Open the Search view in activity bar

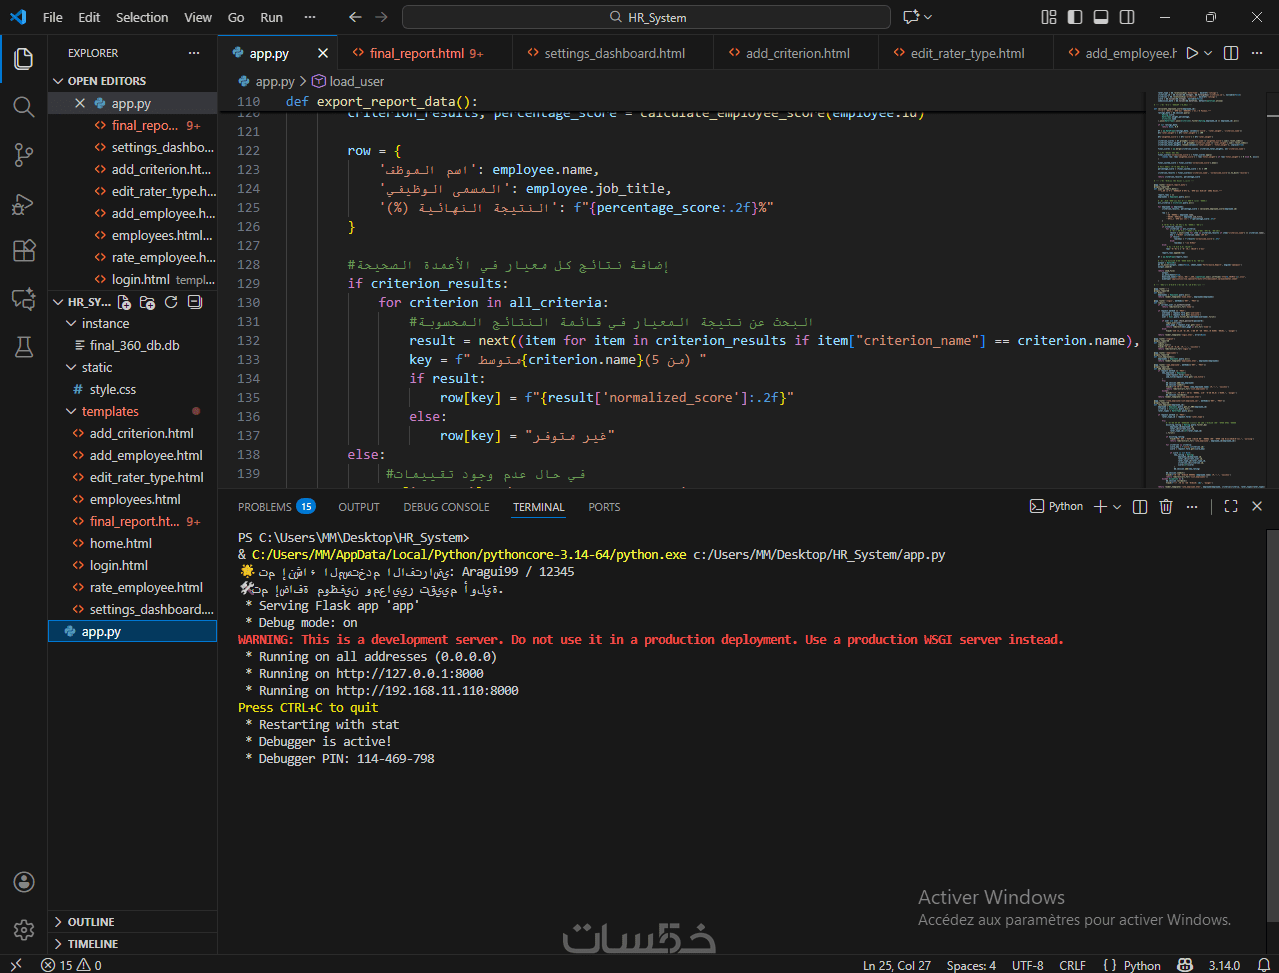23,106
